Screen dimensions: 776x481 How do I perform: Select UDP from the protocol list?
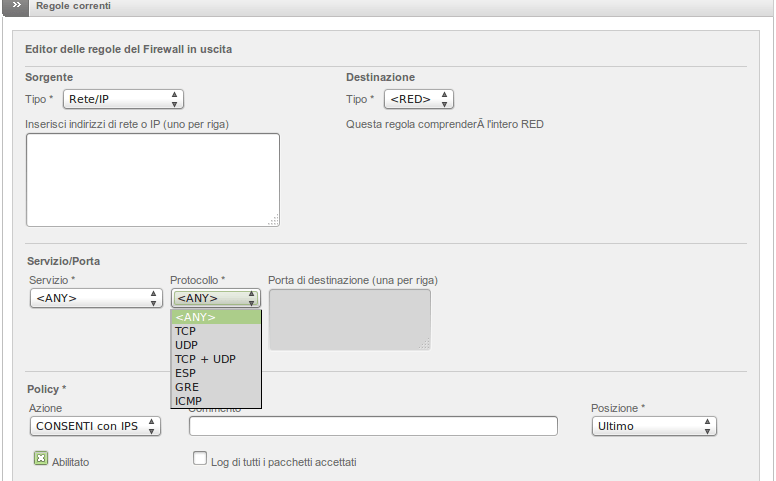point(216,345)
